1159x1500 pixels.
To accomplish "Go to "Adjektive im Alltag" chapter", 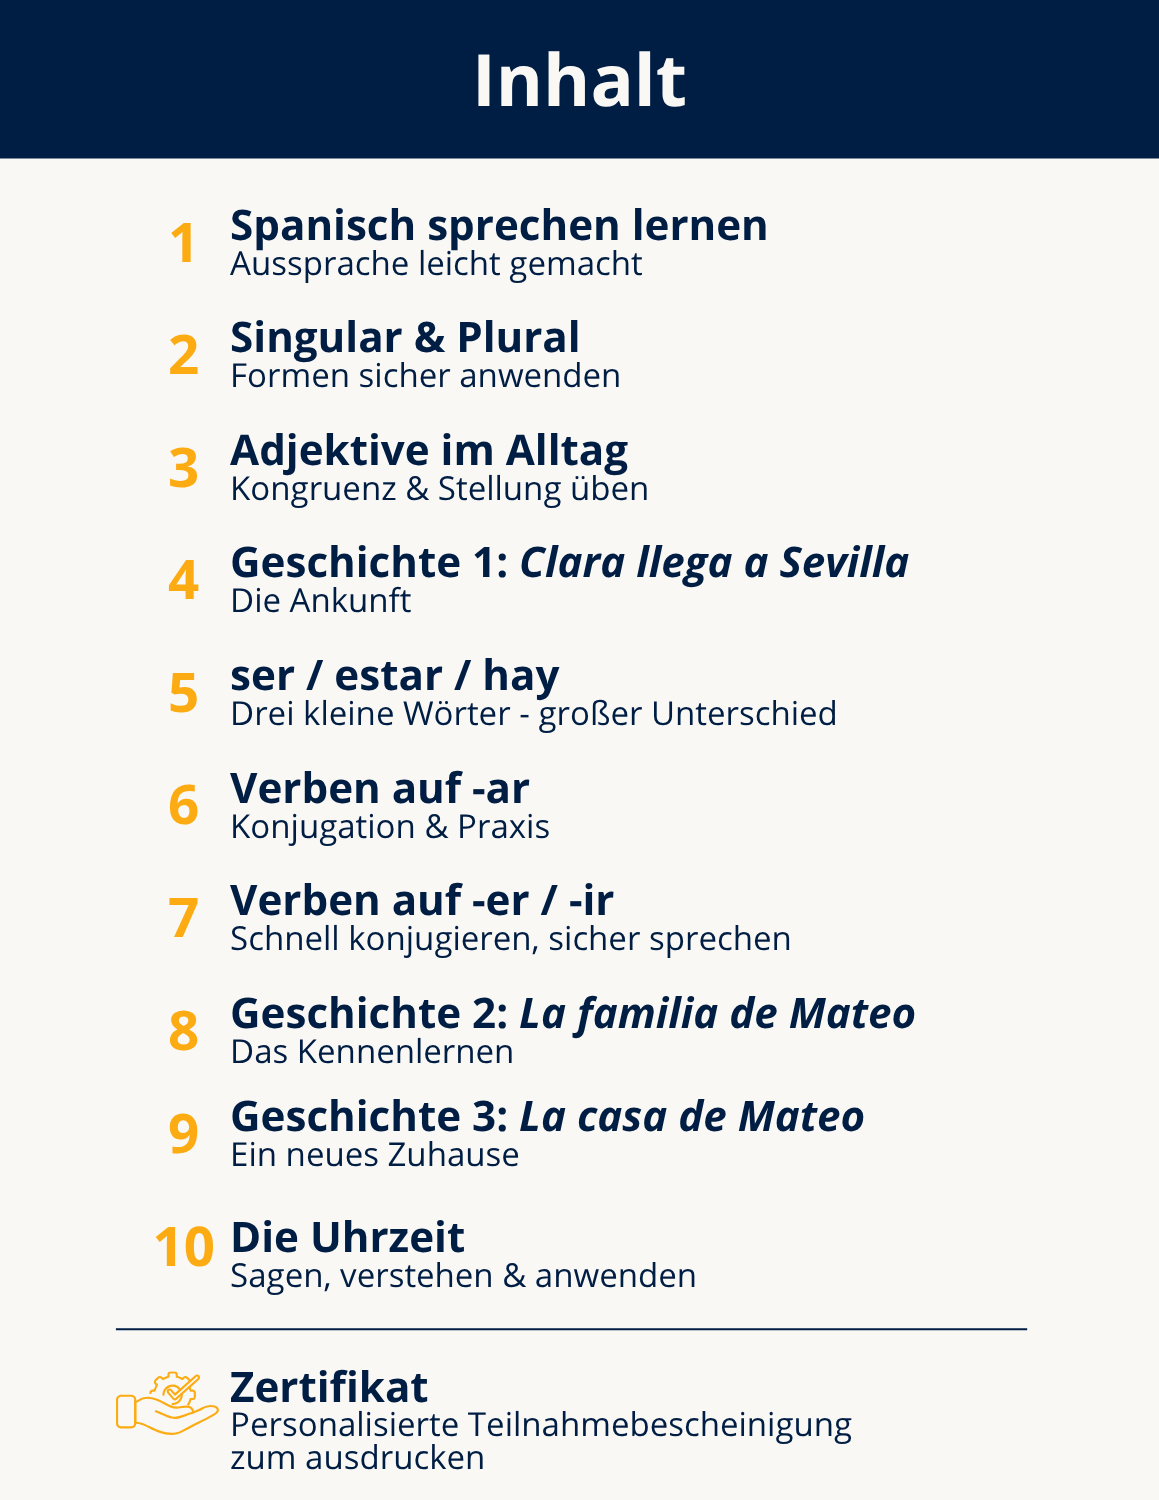I will 428,451.
